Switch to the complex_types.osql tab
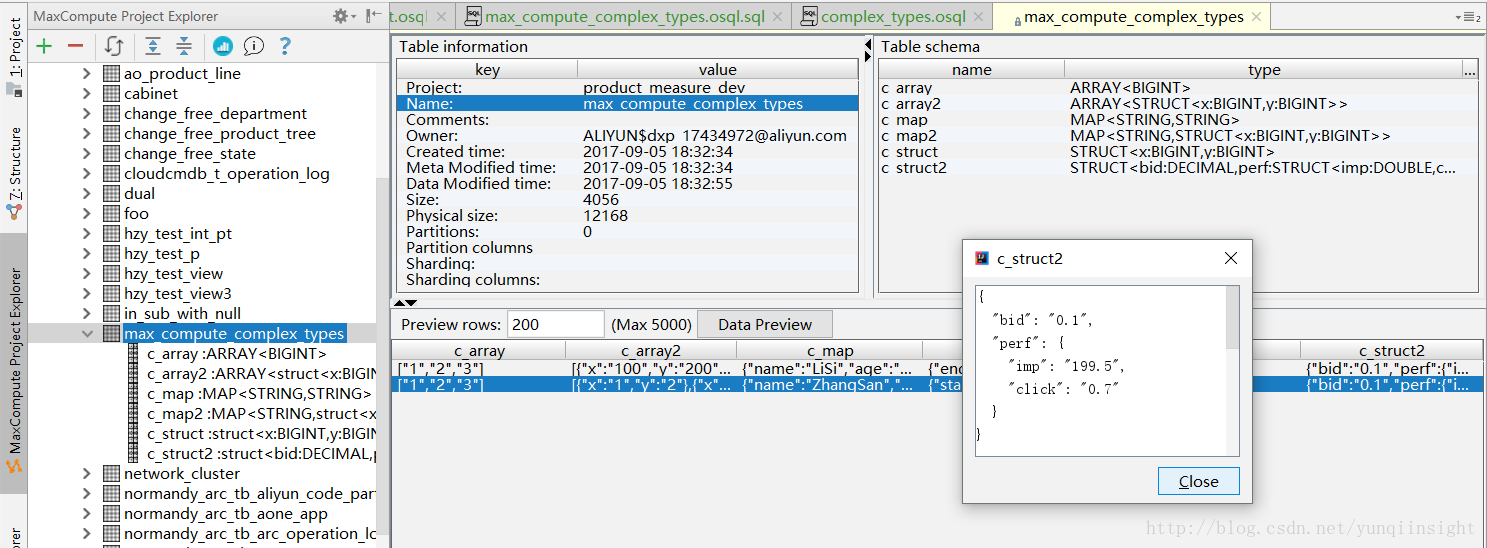This screenshot has height=548, width=1487. pyautogui.click(x=893, y=16)
